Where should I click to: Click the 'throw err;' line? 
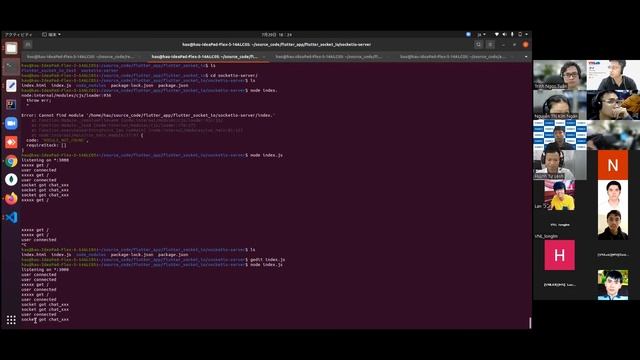coord(39,100)
